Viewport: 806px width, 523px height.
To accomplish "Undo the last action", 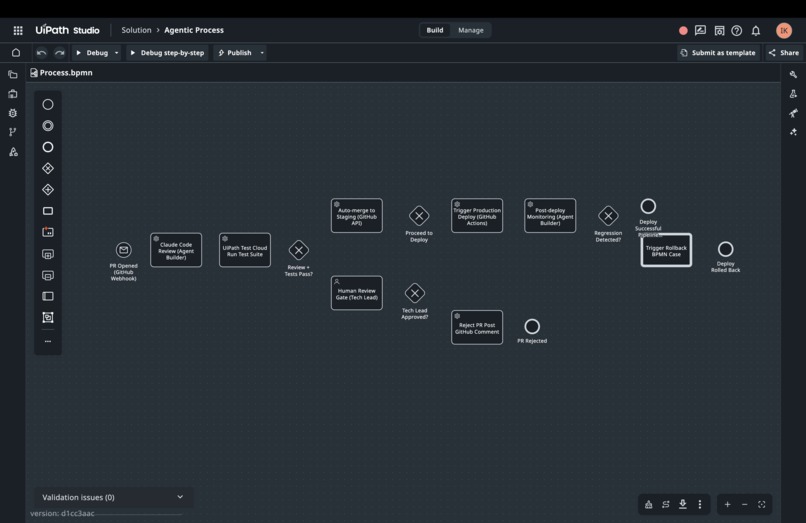I will (x=42, y=52).
